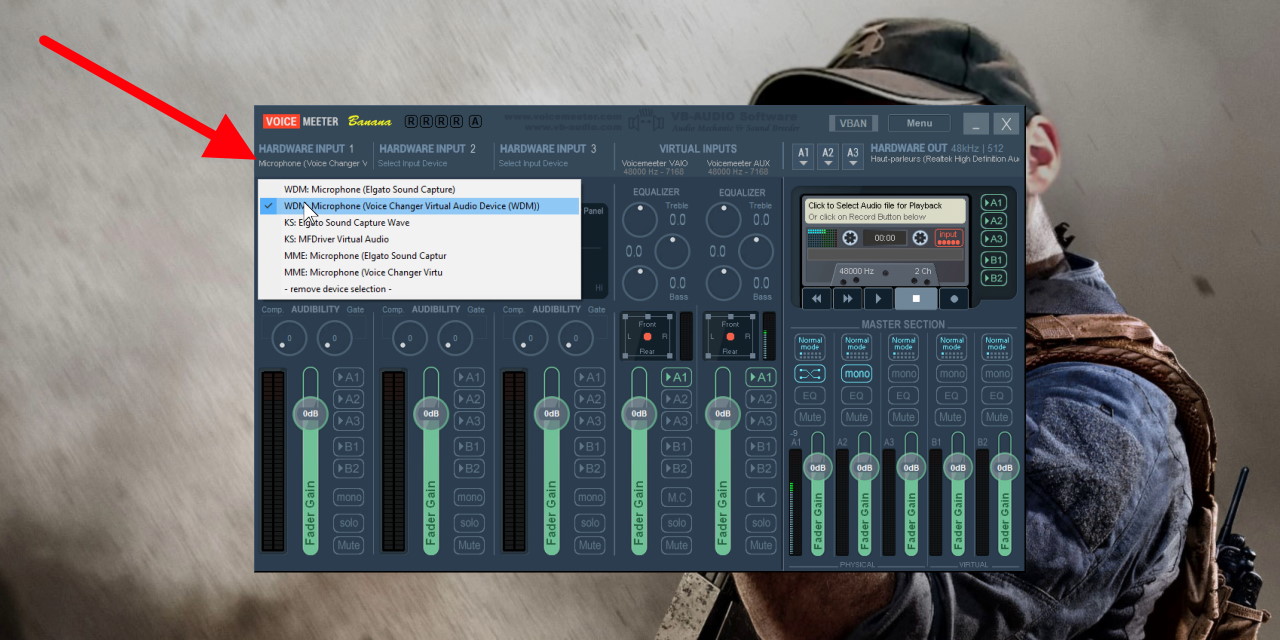Click the VBAN button in the header
Image resolution: width=1280 pixels, height=640 pixels.
pyautogui.click(x=853, y=123)
